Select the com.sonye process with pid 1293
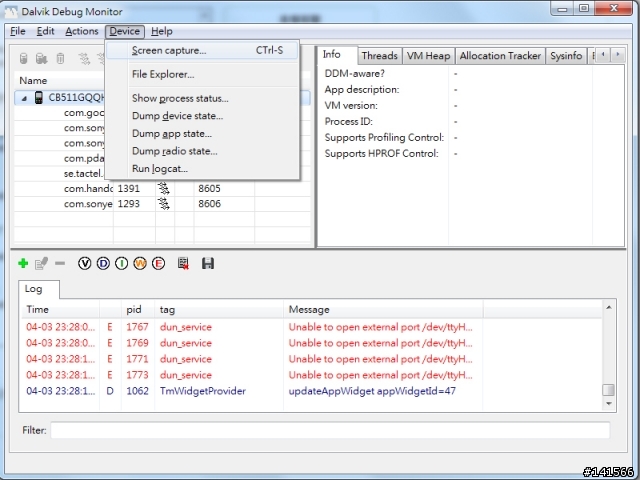 point(162,204)
